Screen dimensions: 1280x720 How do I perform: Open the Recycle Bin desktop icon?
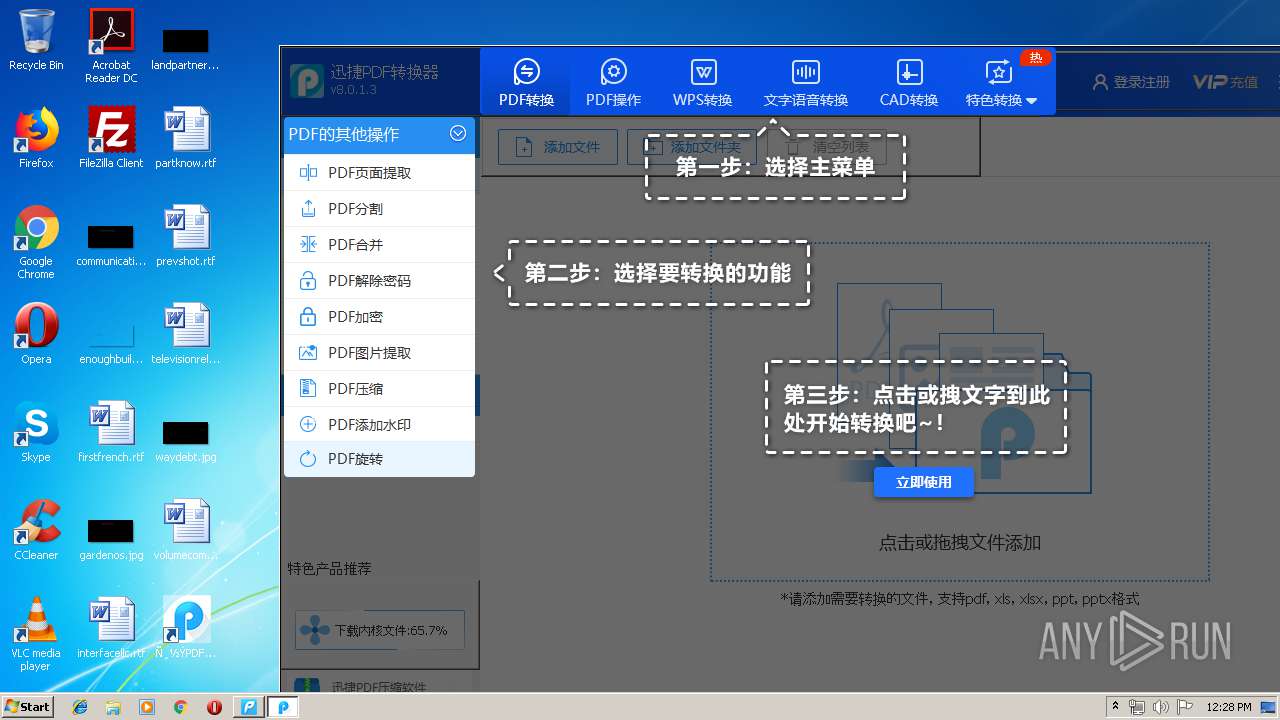36,40
